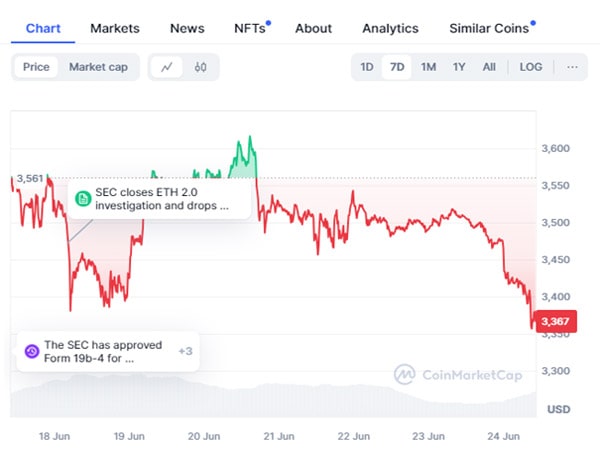Toggle chart to Price view

tap(36, 67)
